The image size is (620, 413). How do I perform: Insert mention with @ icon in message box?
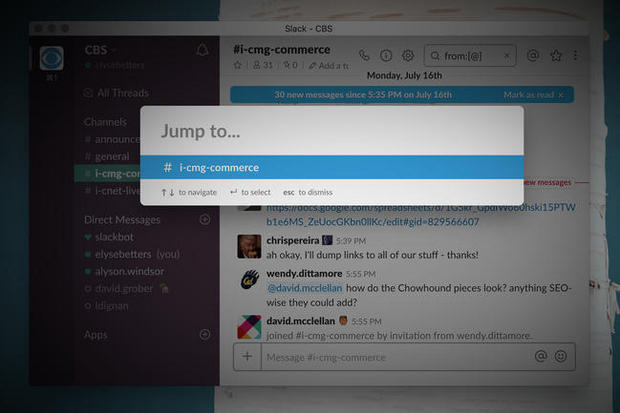[x=541, y=356]
